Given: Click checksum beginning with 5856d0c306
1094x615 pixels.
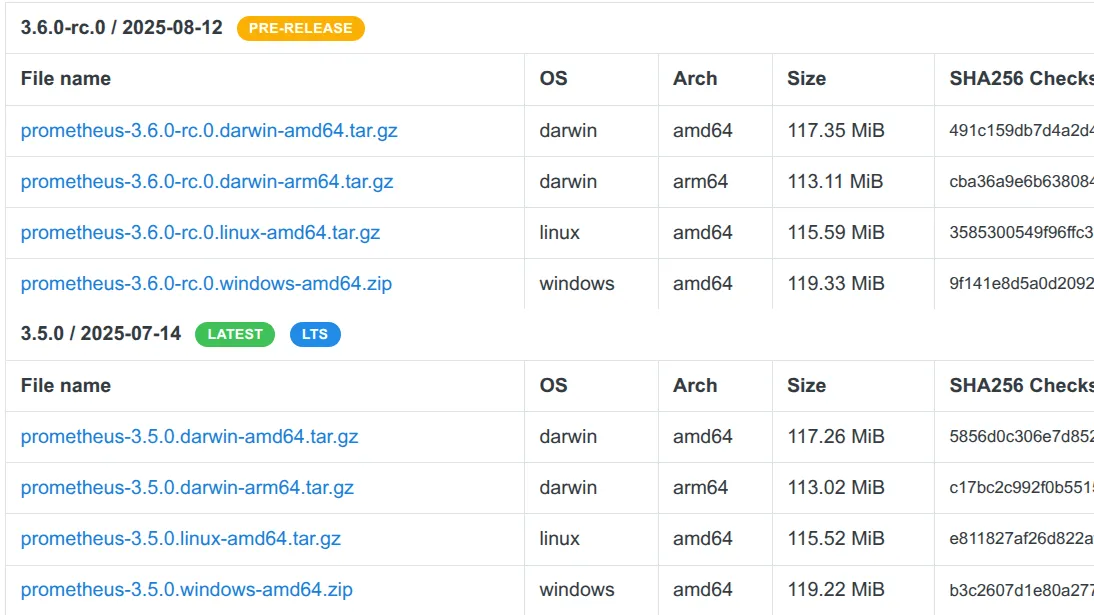Looking at the screenshot, I should coord(1021,436).
